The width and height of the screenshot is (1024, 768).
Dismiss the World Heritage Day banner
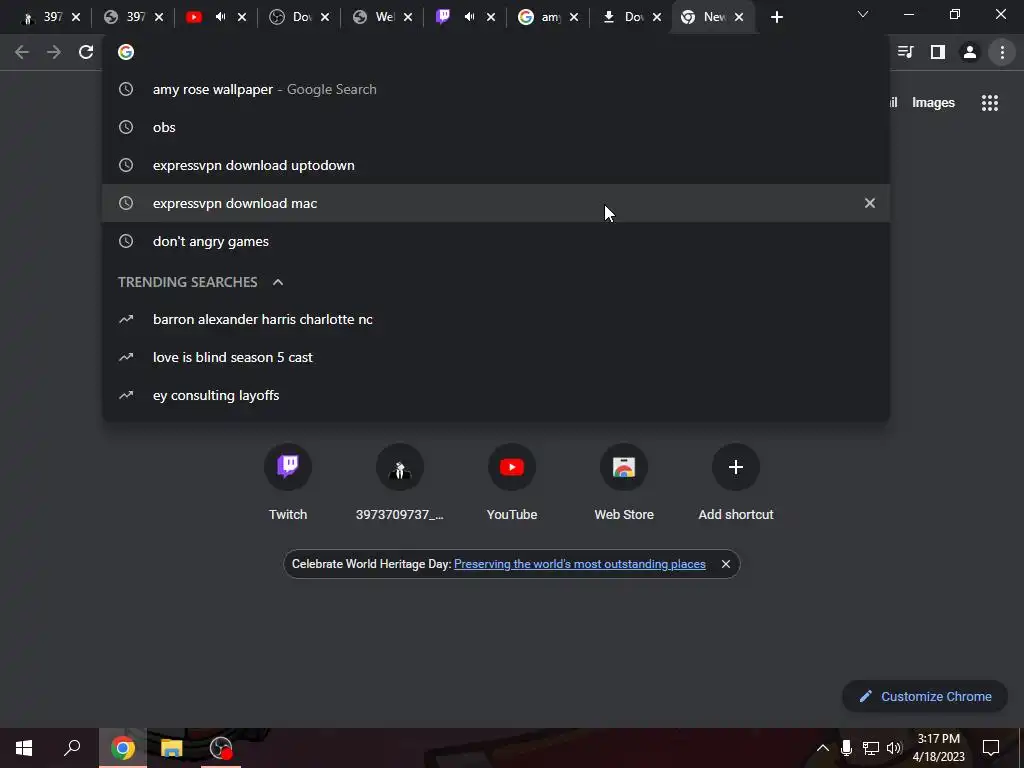(726, 564)
